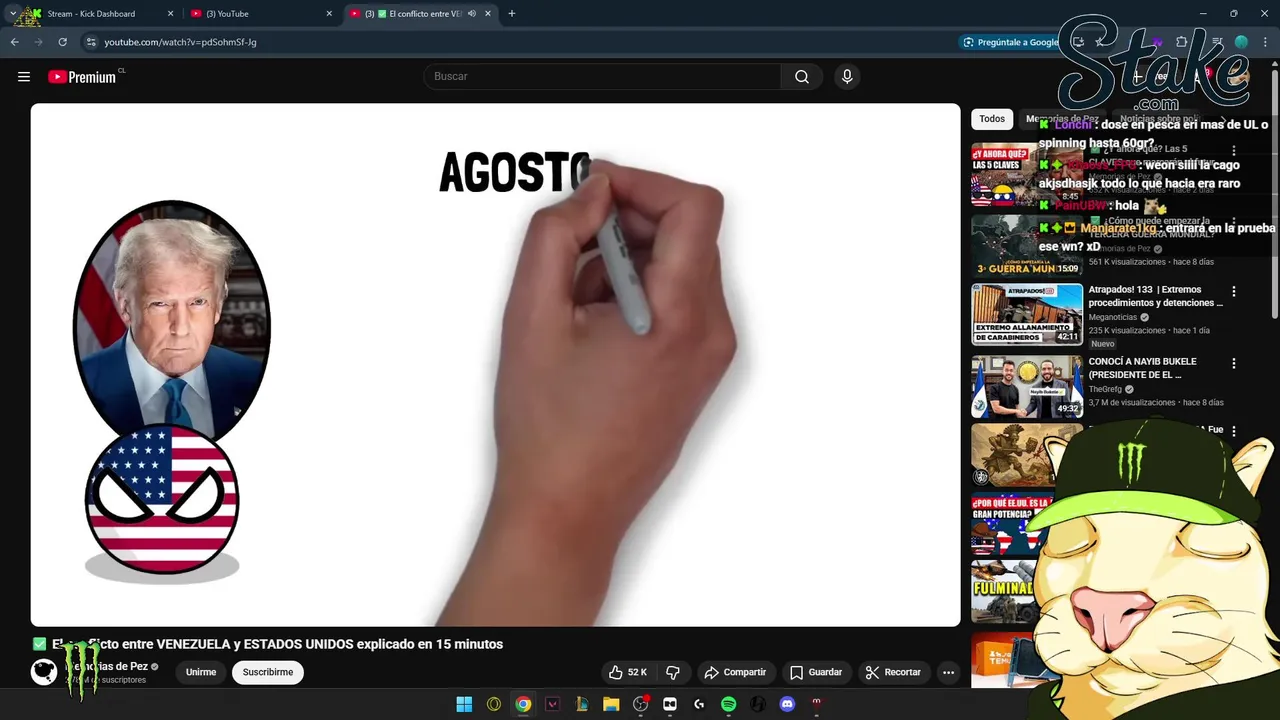The height and width of the screenshot is (720, 1280).
Task: Open TheGrefg channel link
Action: tap(1106, 389)
